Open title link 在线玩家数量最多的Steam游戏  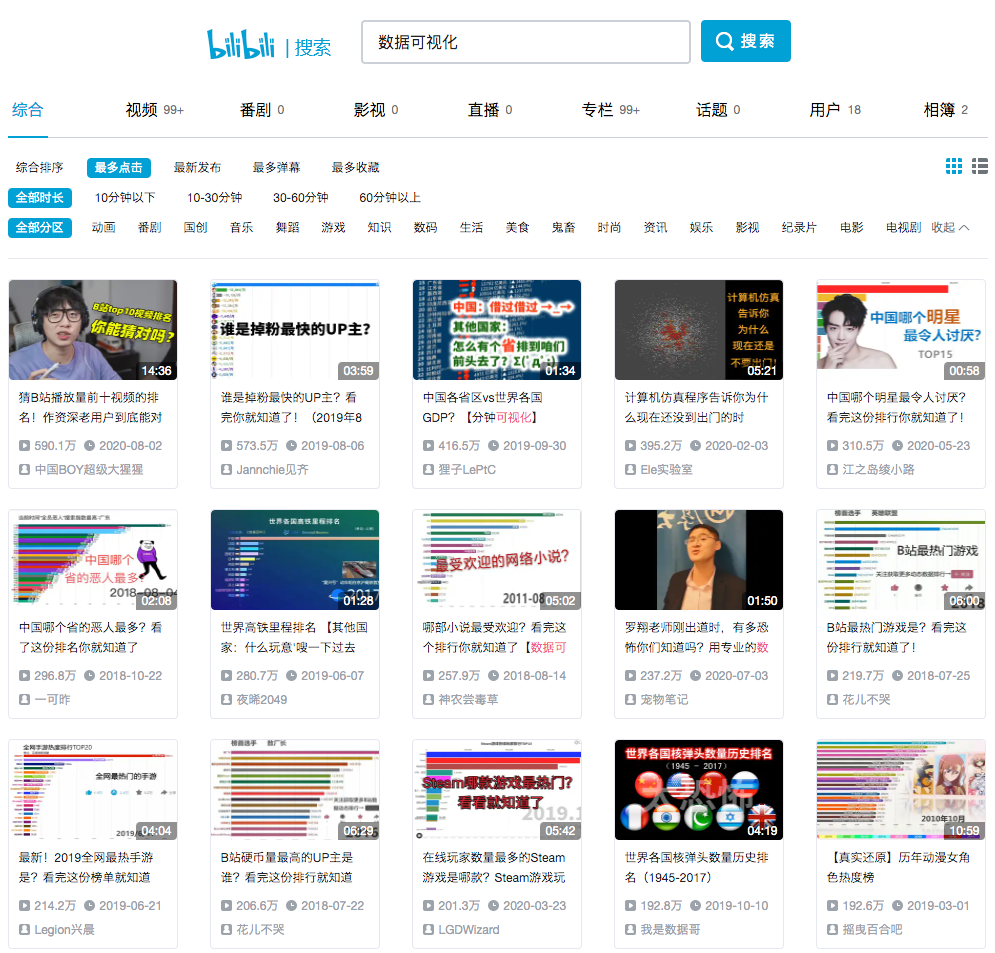(x=494, y=867)
